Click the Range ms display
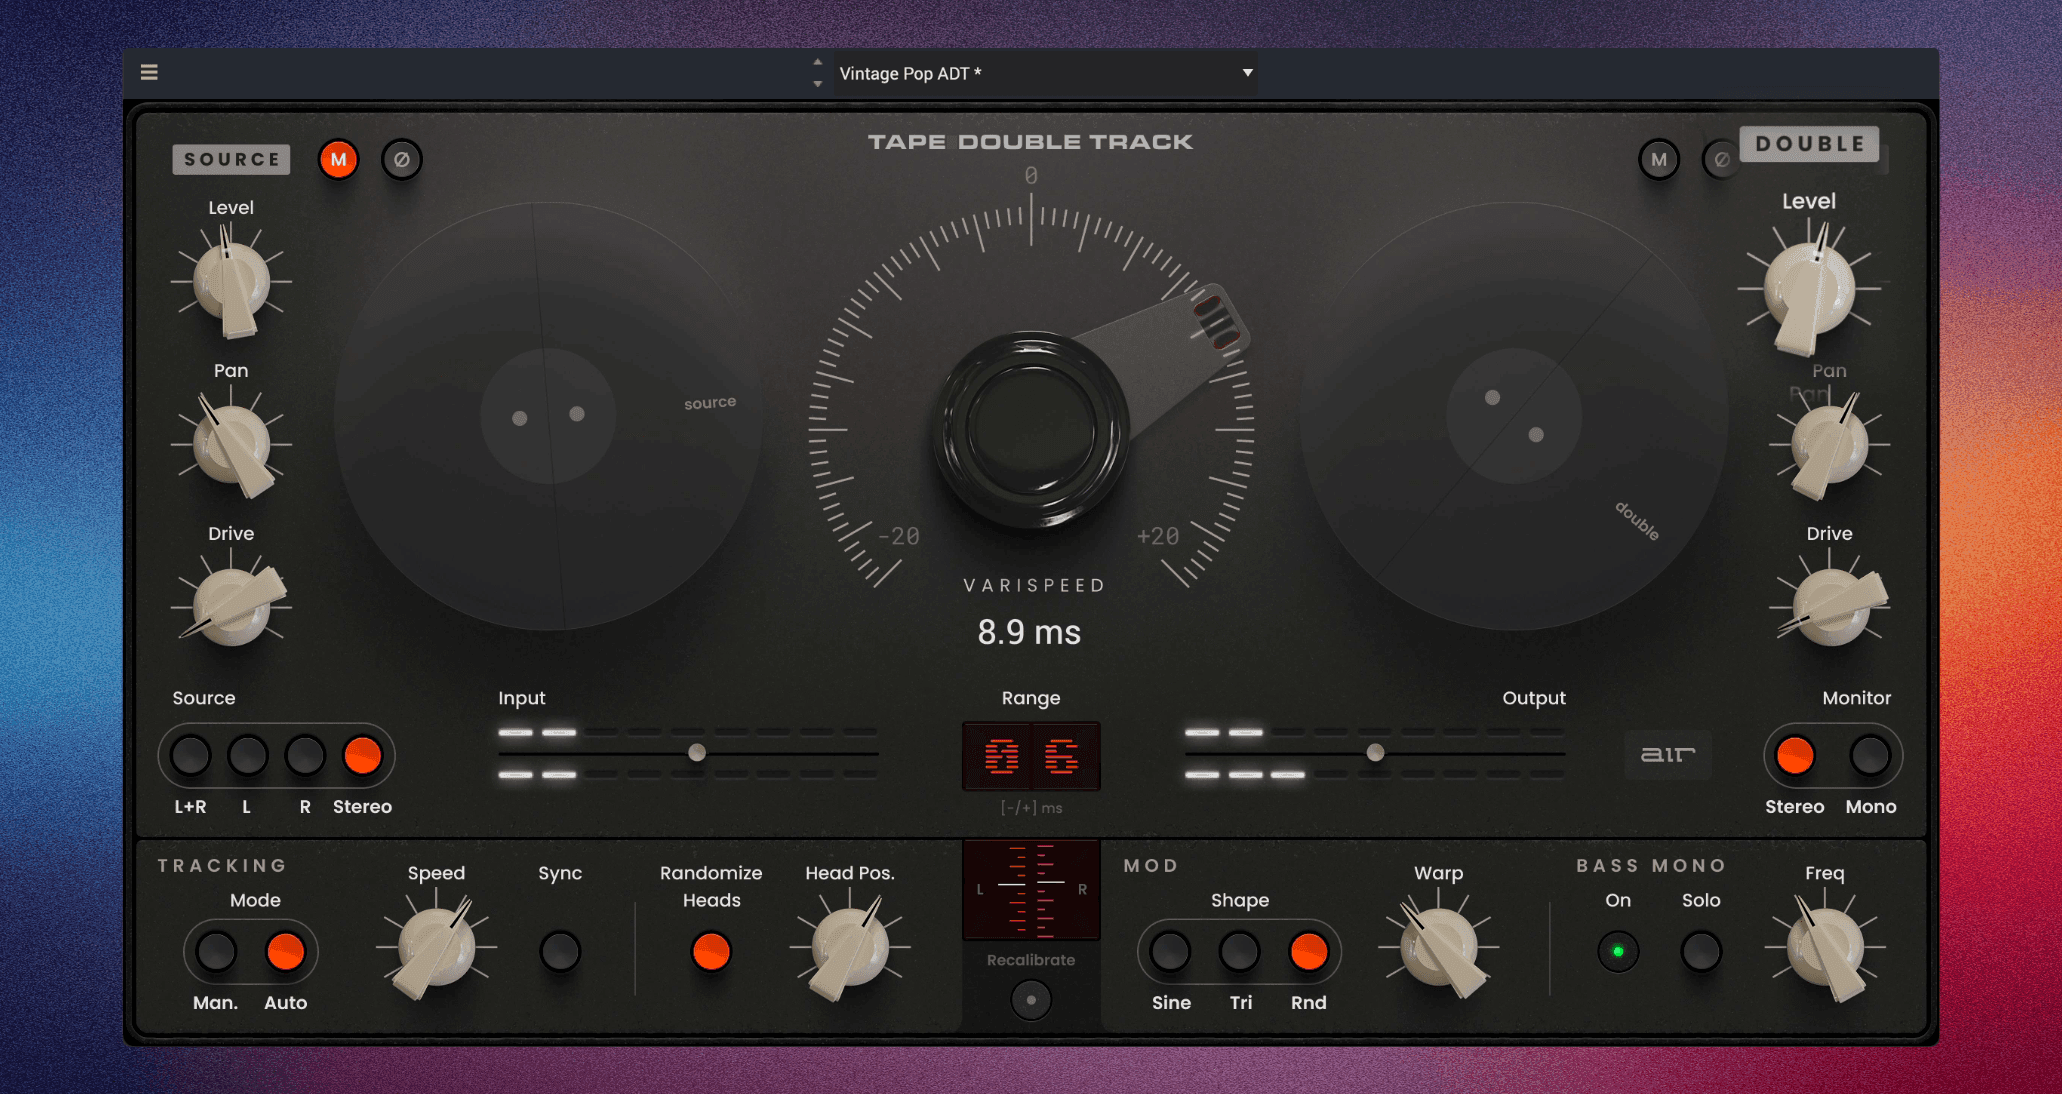Image resolution: width=2062 pixels, height=1094 pixels. (1031, 756)
